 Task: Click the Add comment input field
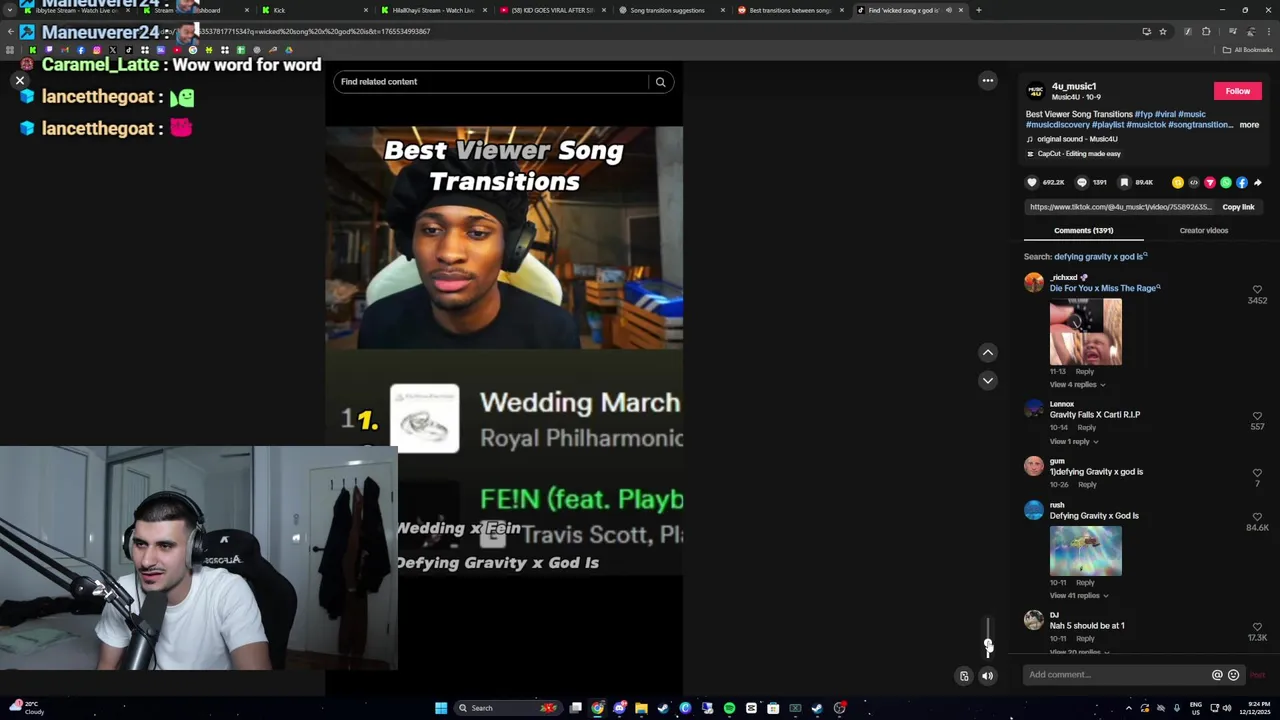click(x=1117, y=675)
